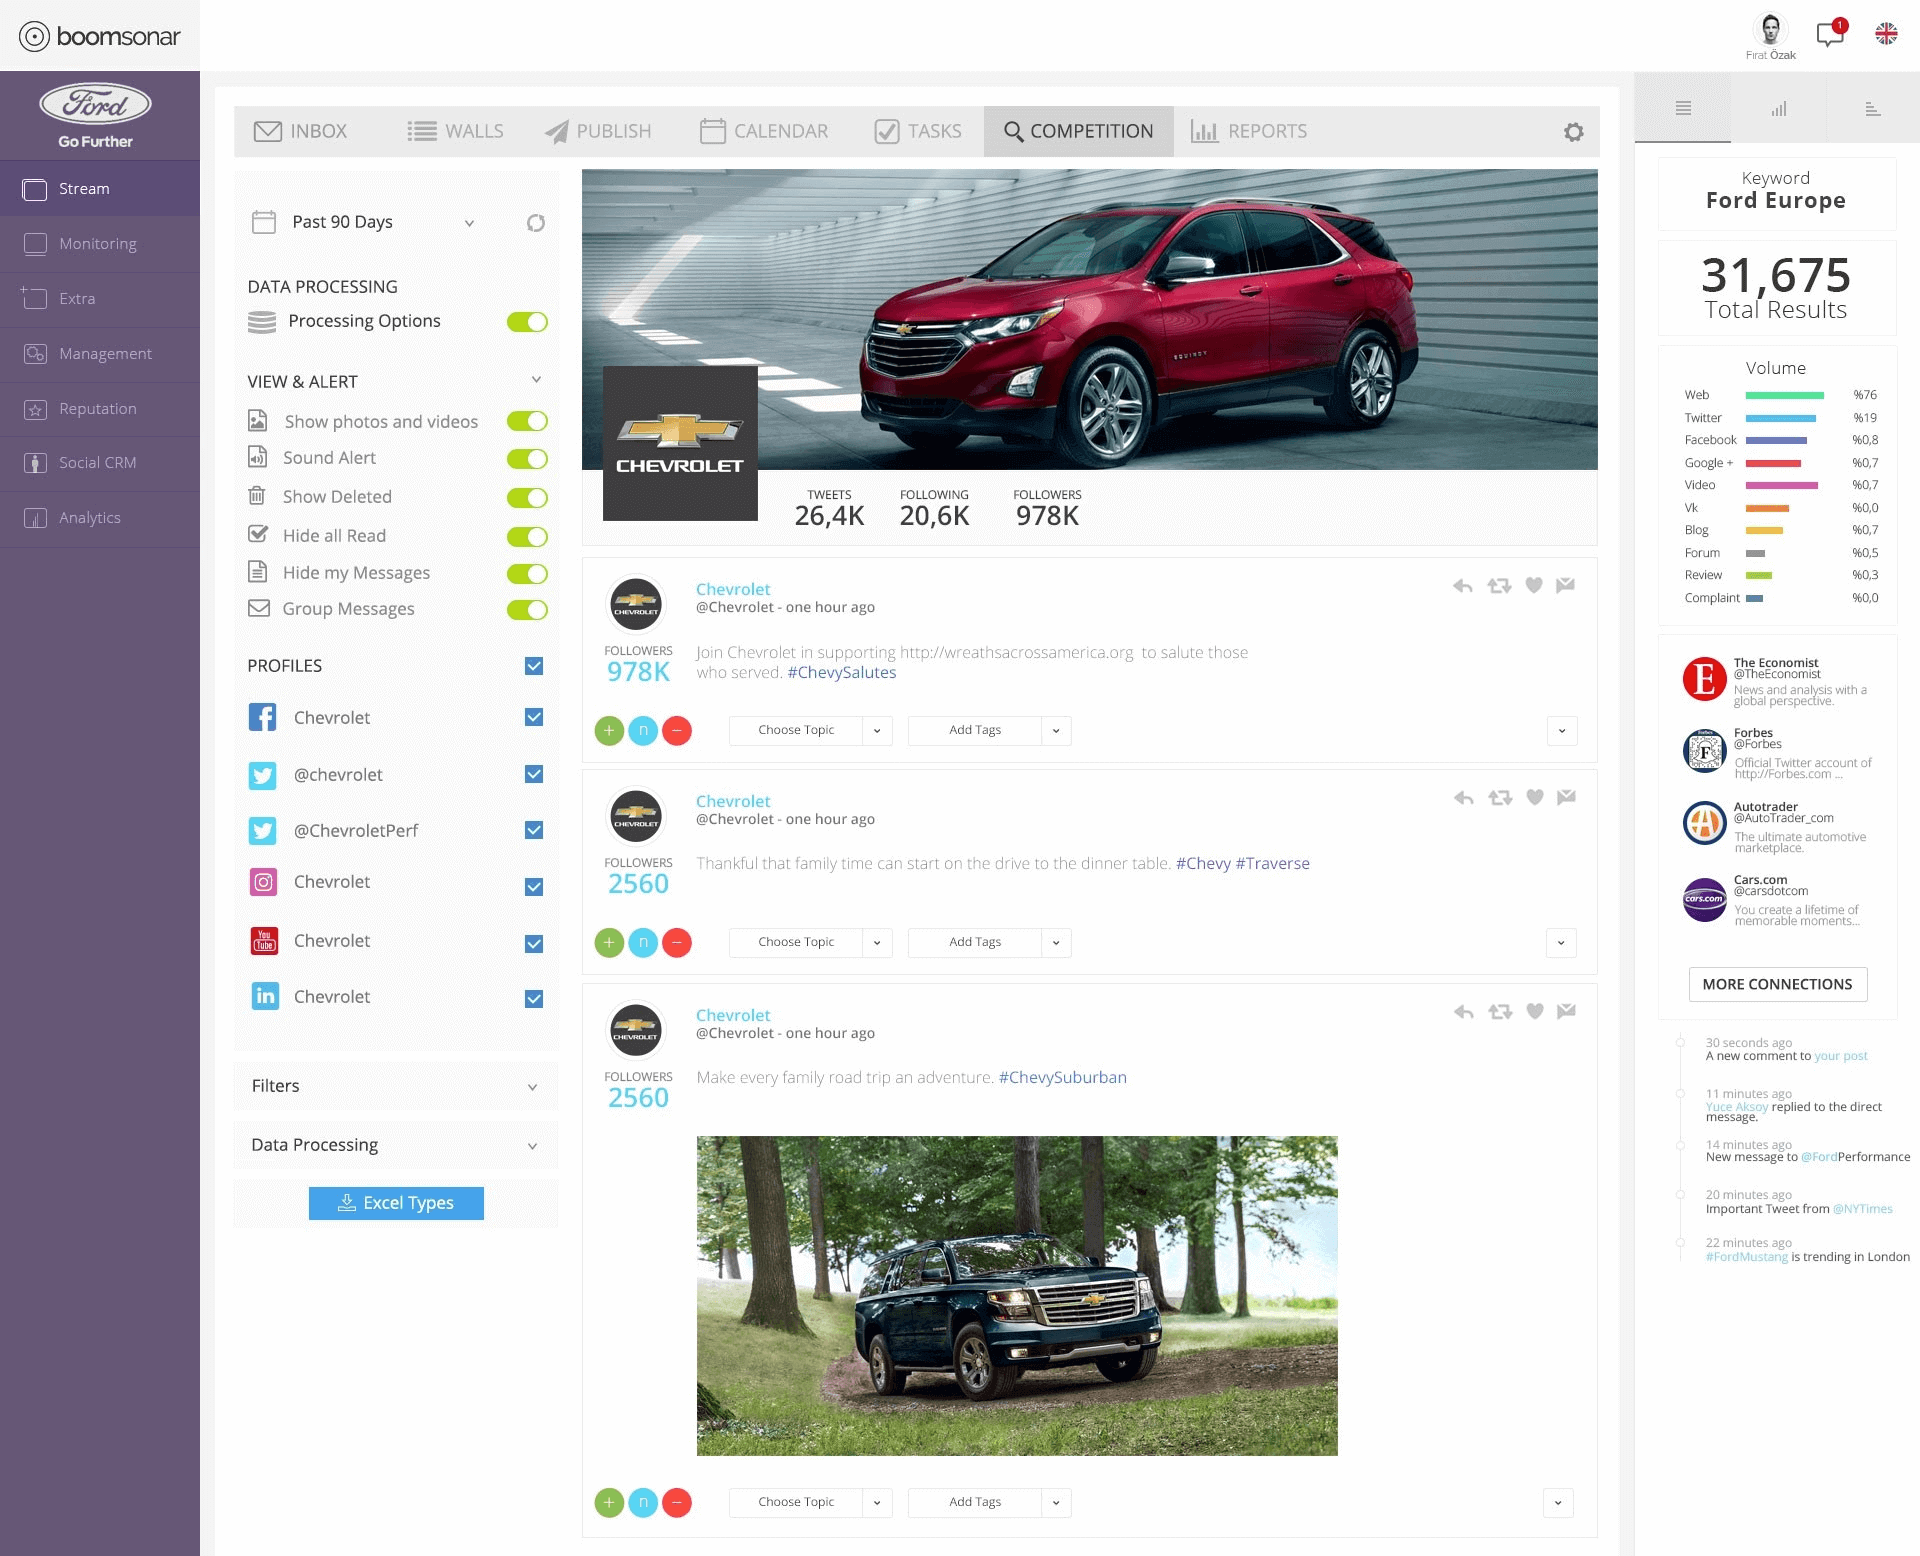Mark Traverse post positive with green plus
1920x1556 pixels.
(x=609, y=943)
